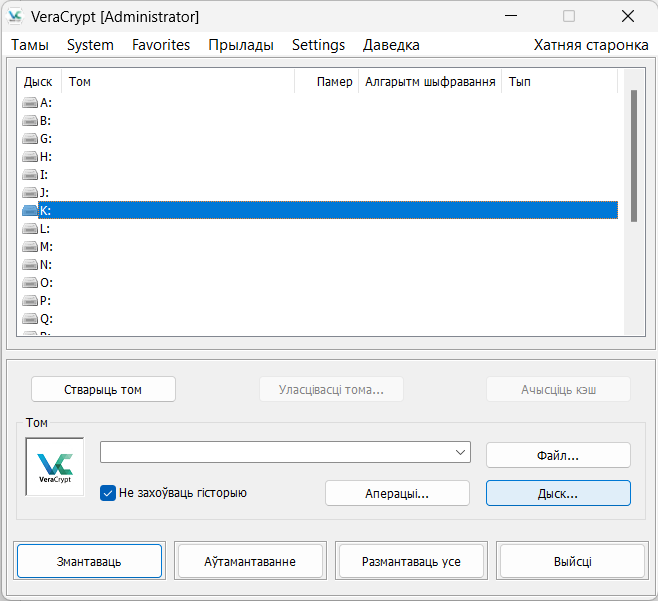Click the VeraCrypt logo in the Том group
This screenshot has width=658, height=601.
point(55,467)
